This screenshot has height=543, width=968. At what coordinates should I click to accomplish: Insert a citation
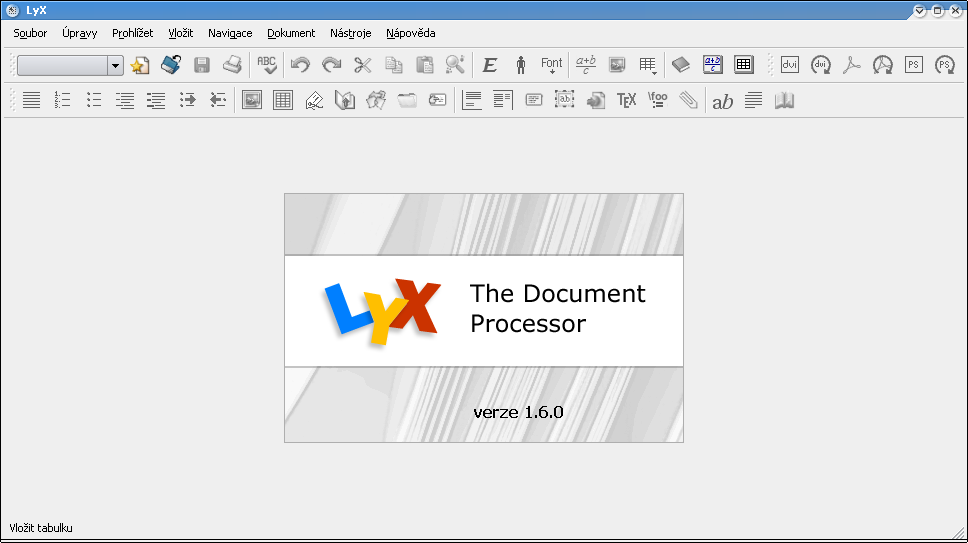pos(376,100)
